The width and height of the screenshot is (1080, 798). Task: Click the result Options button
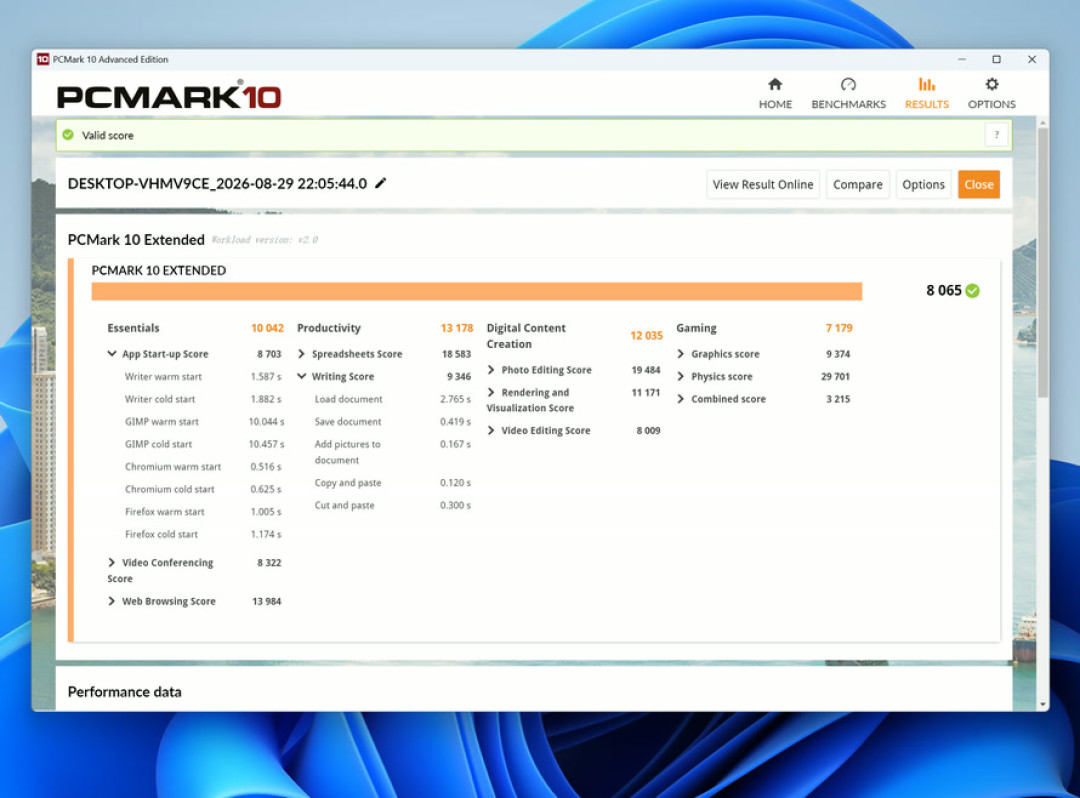tap(923, 185)
